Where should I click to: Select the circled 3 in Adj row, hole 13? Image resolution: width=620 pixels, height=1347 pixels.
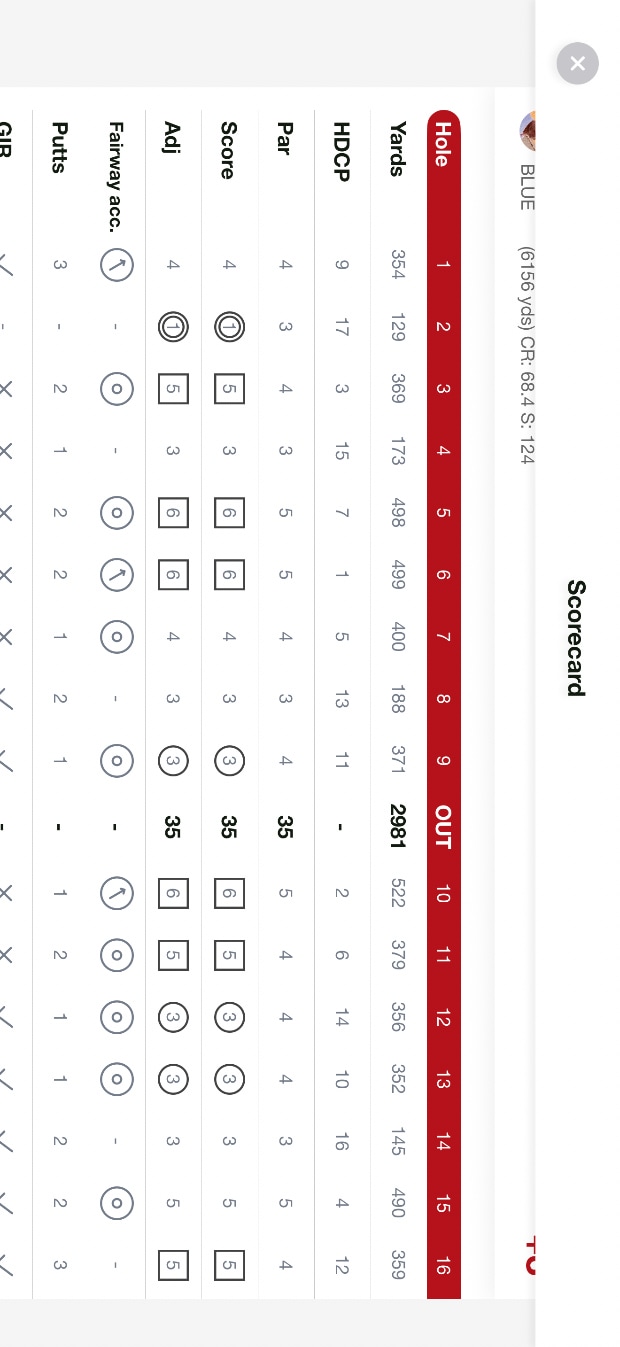pos(173,1079)
